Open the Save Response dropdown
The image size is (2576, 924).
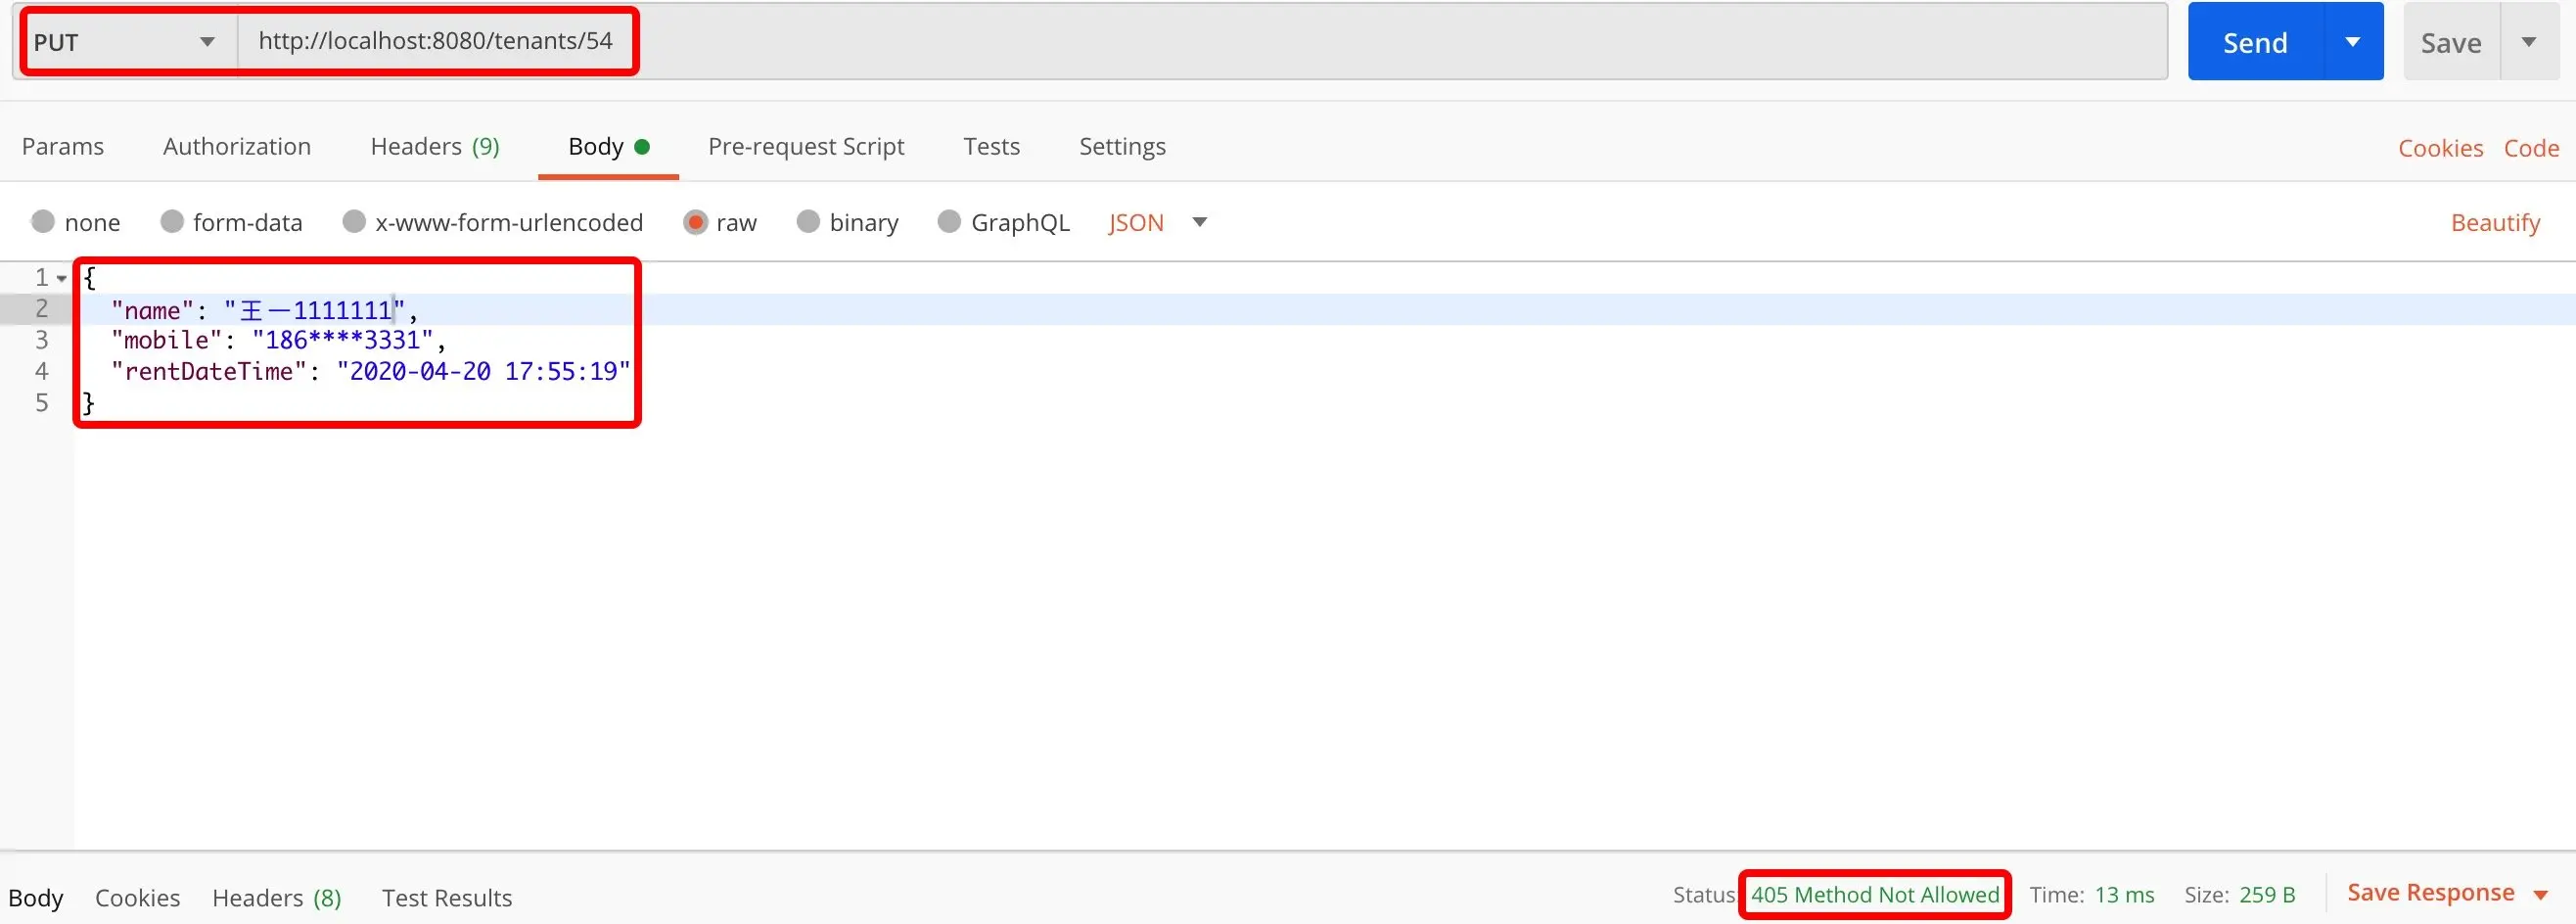[x=2447, y=893]
